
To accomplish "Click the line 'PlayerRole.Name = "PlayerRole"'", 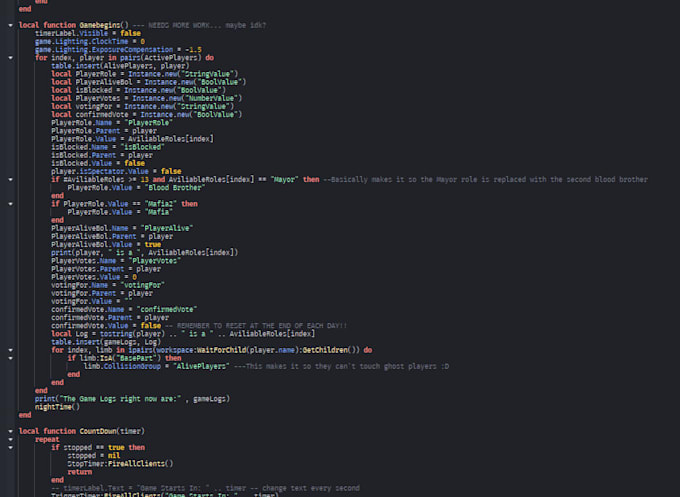I will point(112,123).
